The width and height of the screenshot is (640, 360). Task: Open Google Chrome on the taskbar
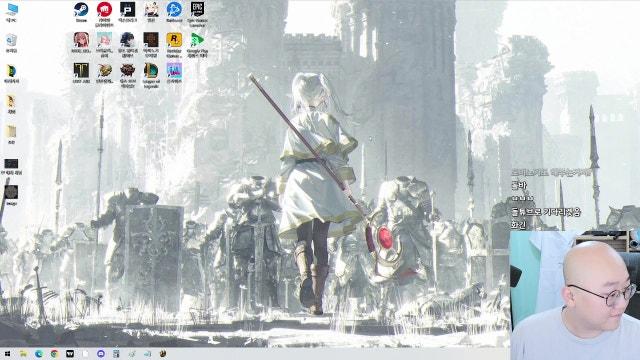tap(54, 354)
